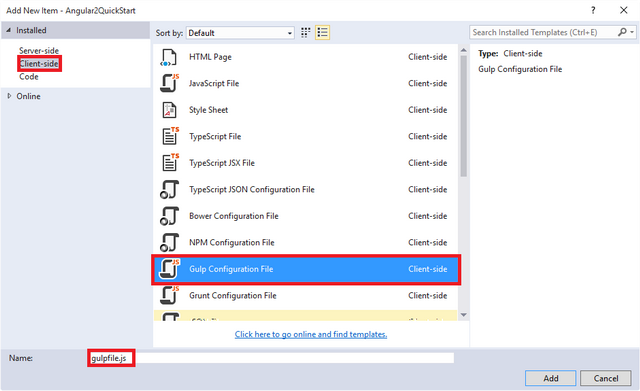Click the template list scroll-up arrow
This screenshot has width=640, height=391.
pyautogui.click(x=463, y=50)
